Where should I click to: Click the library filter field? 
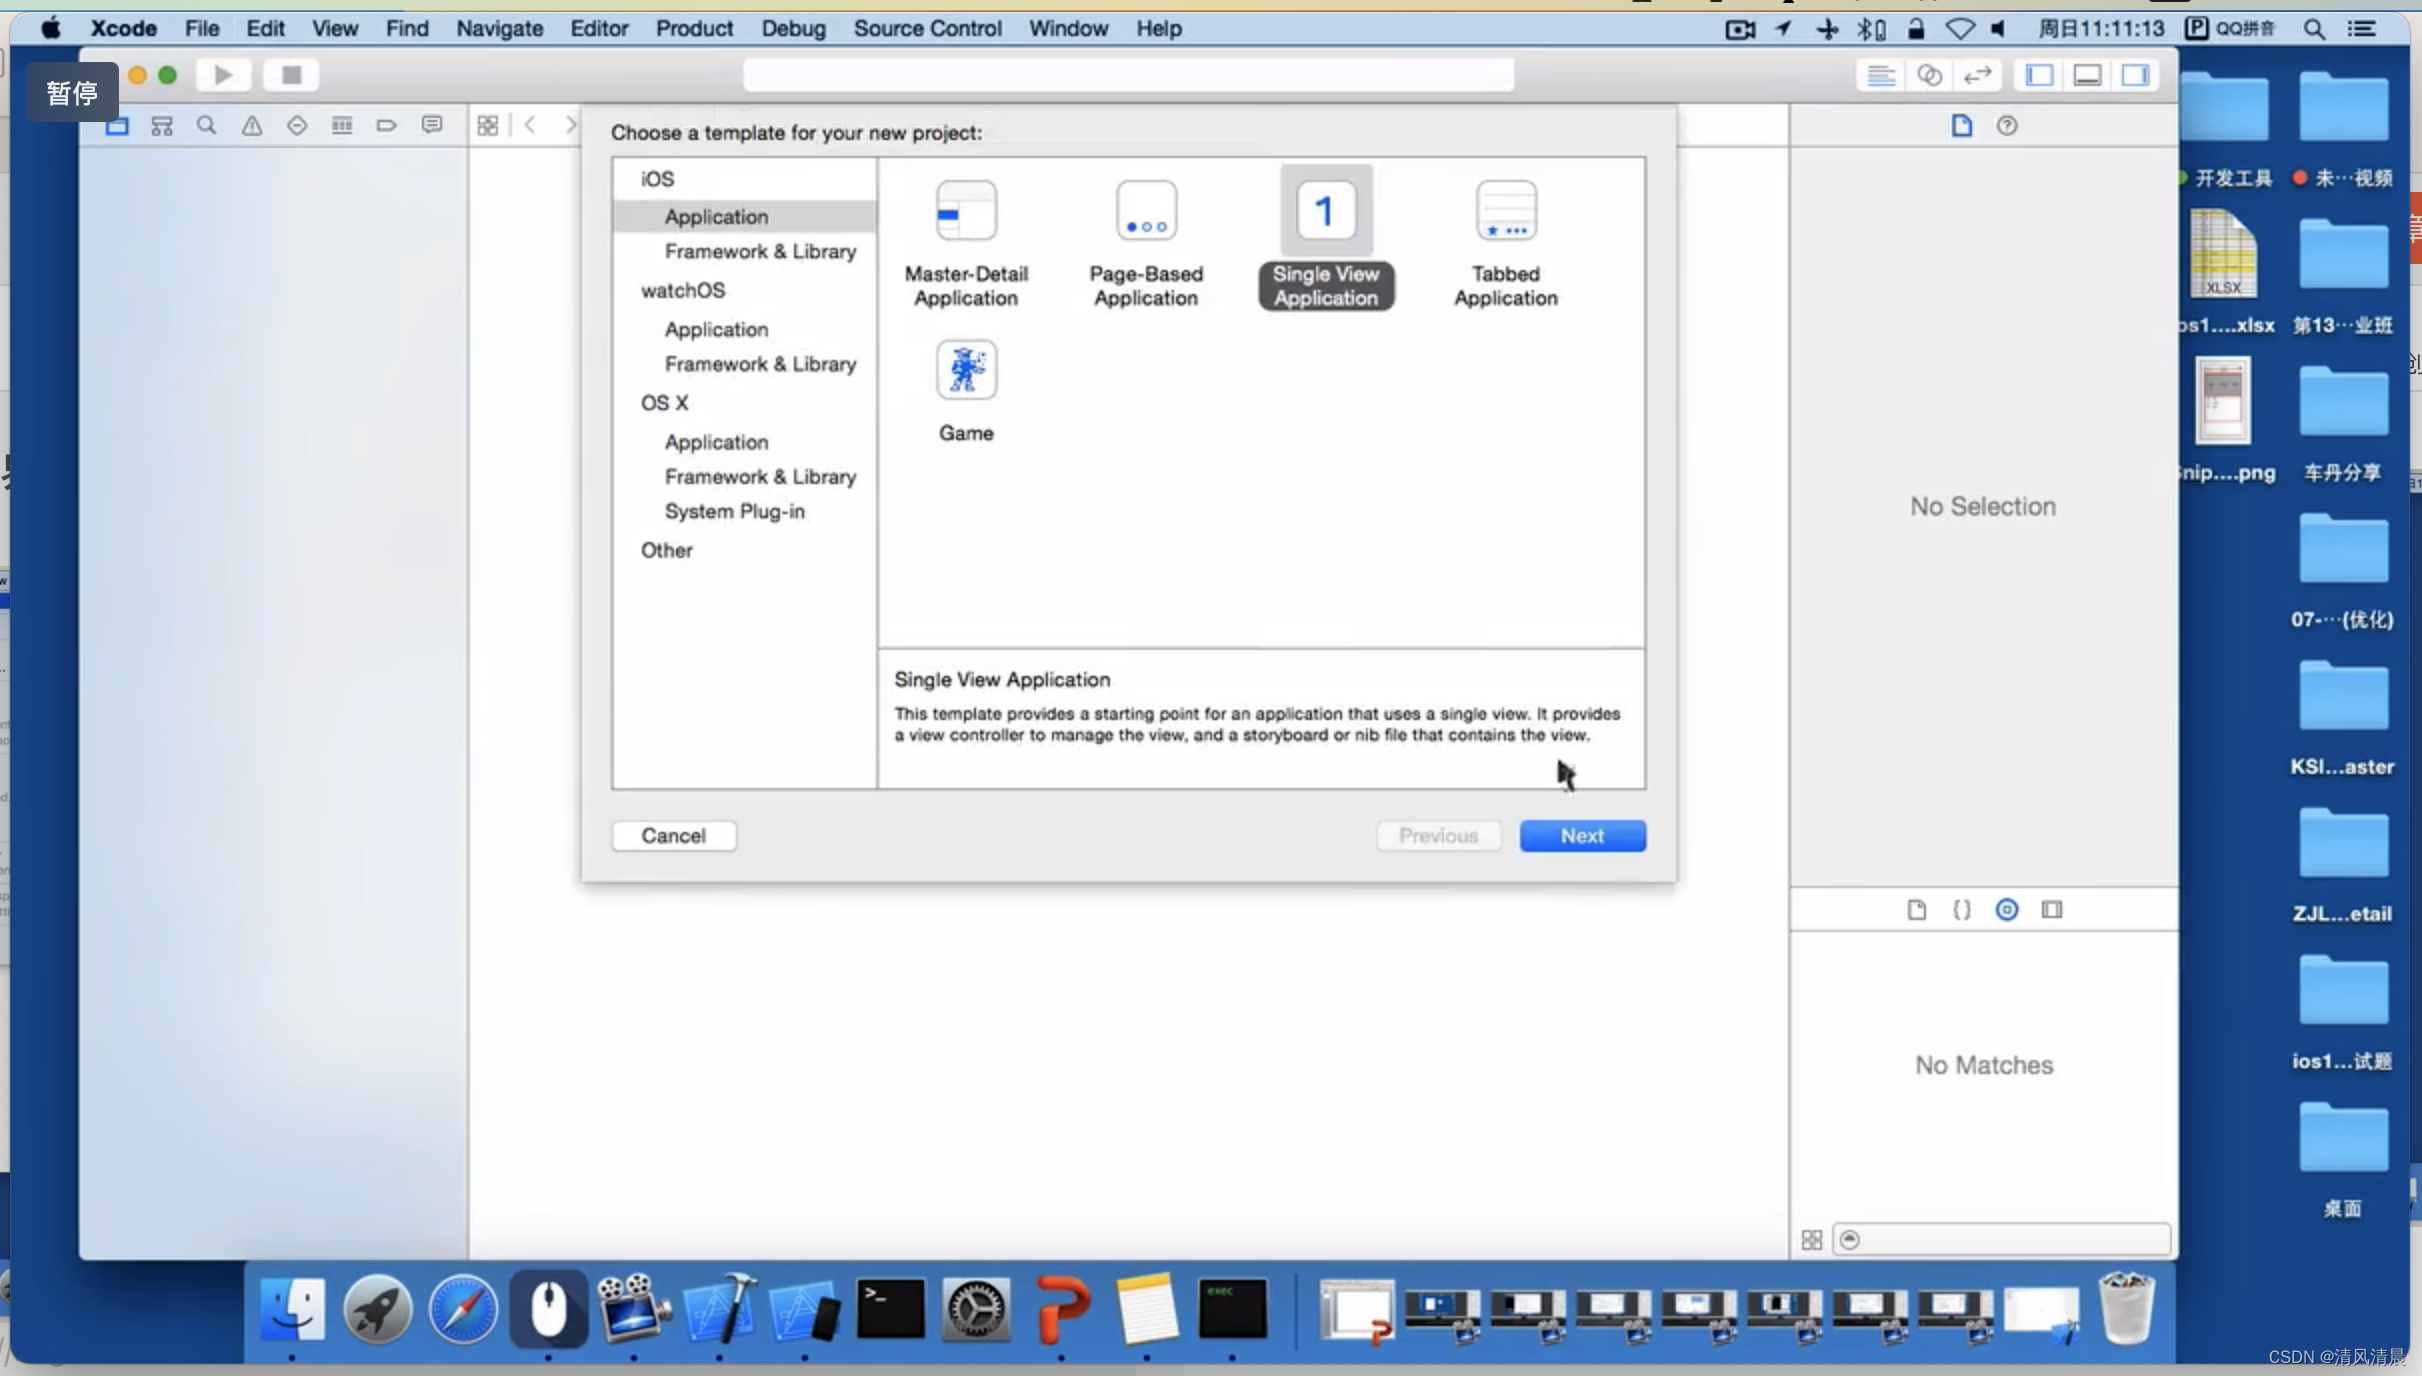(2002, 1239)
